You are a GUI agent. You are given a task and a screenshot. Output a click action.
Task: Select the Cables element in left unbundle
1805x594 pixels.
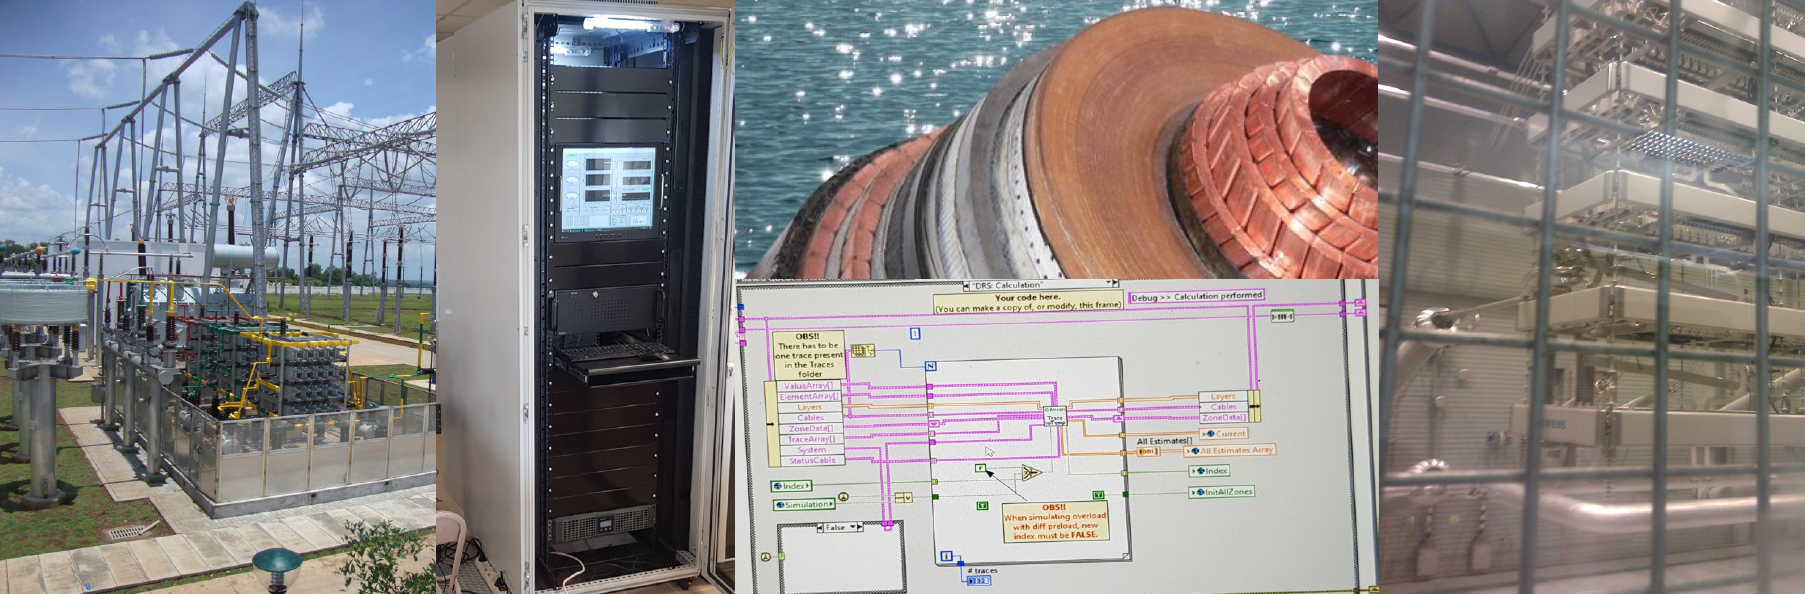(812, 417)
